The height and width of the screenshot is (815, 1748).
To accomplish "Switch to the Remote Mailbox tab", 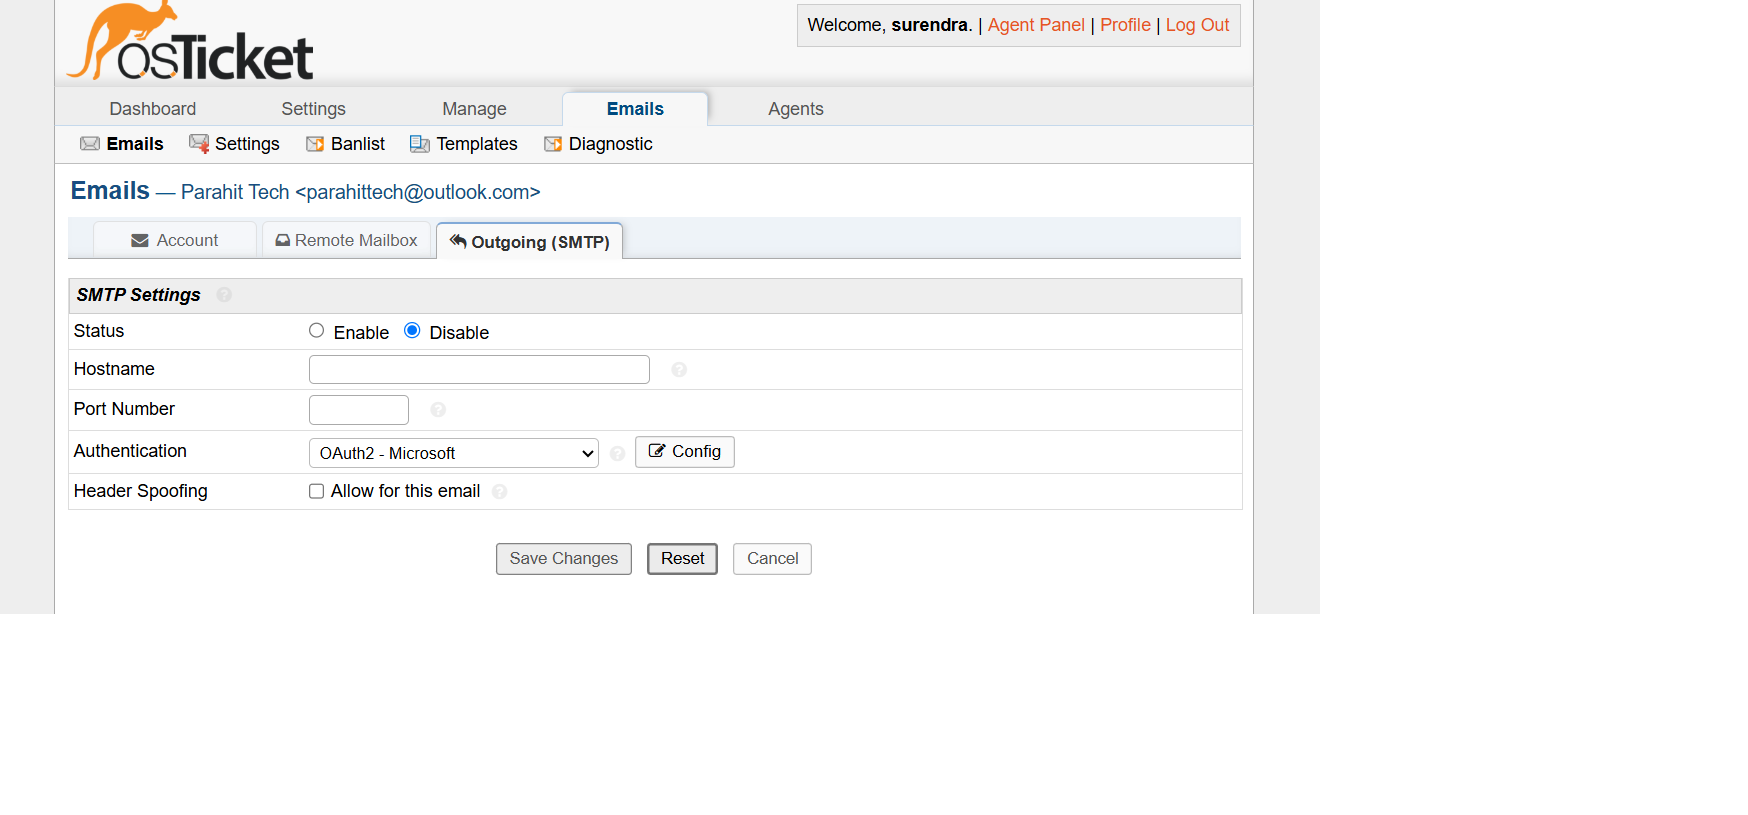I will point(346,240).
